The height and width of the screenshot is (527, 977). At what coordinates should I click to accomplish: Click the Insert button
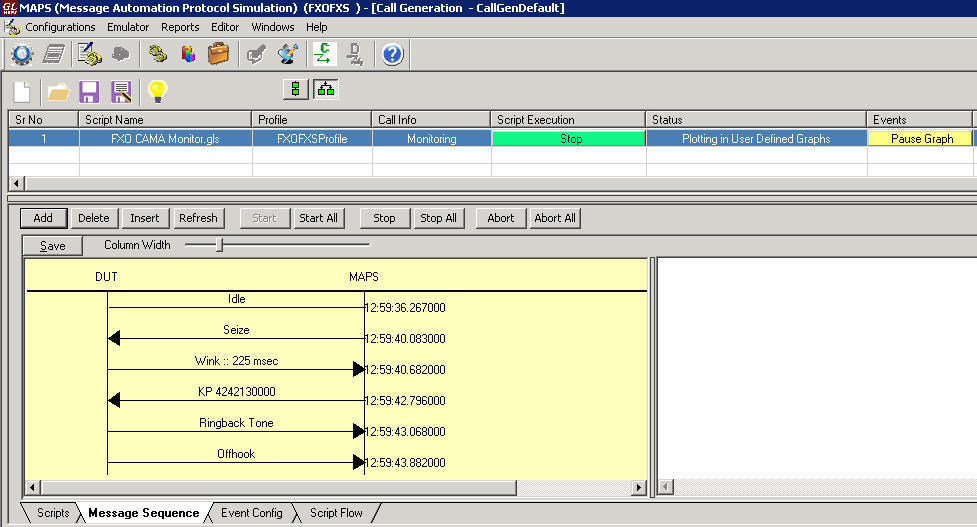pos(145,218)
